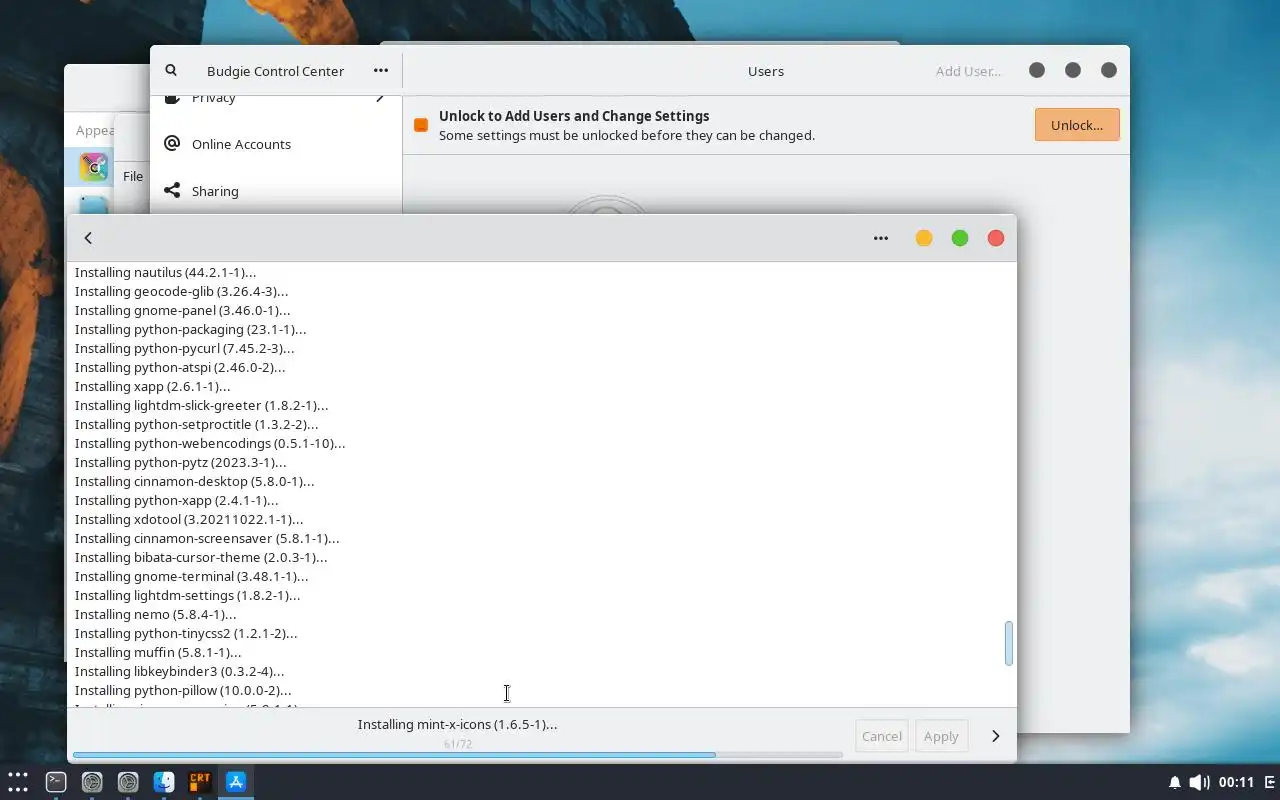Image resolution: width=1280 pixels, height=800 pixels.
Task: Click the Unlock... button in Users panel
Action: pyautogui.click(x=1077, y=125)
